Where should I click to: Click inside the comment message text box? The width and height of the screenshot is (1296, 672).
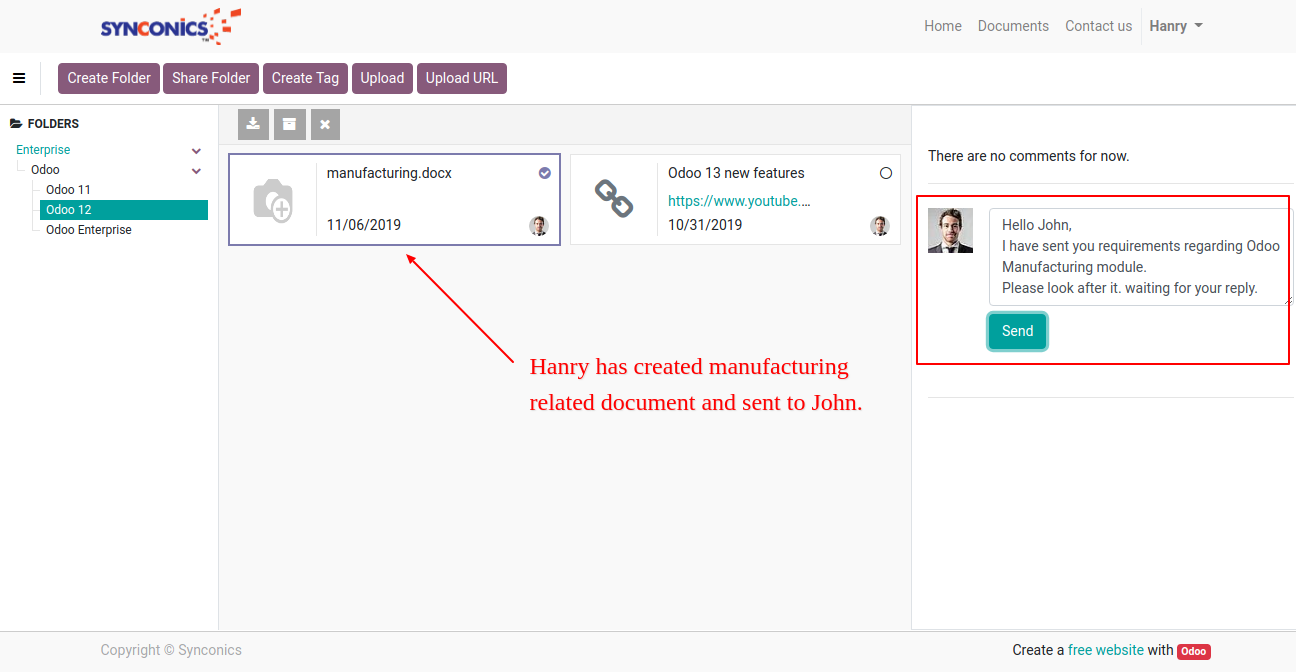(1140, 257)
